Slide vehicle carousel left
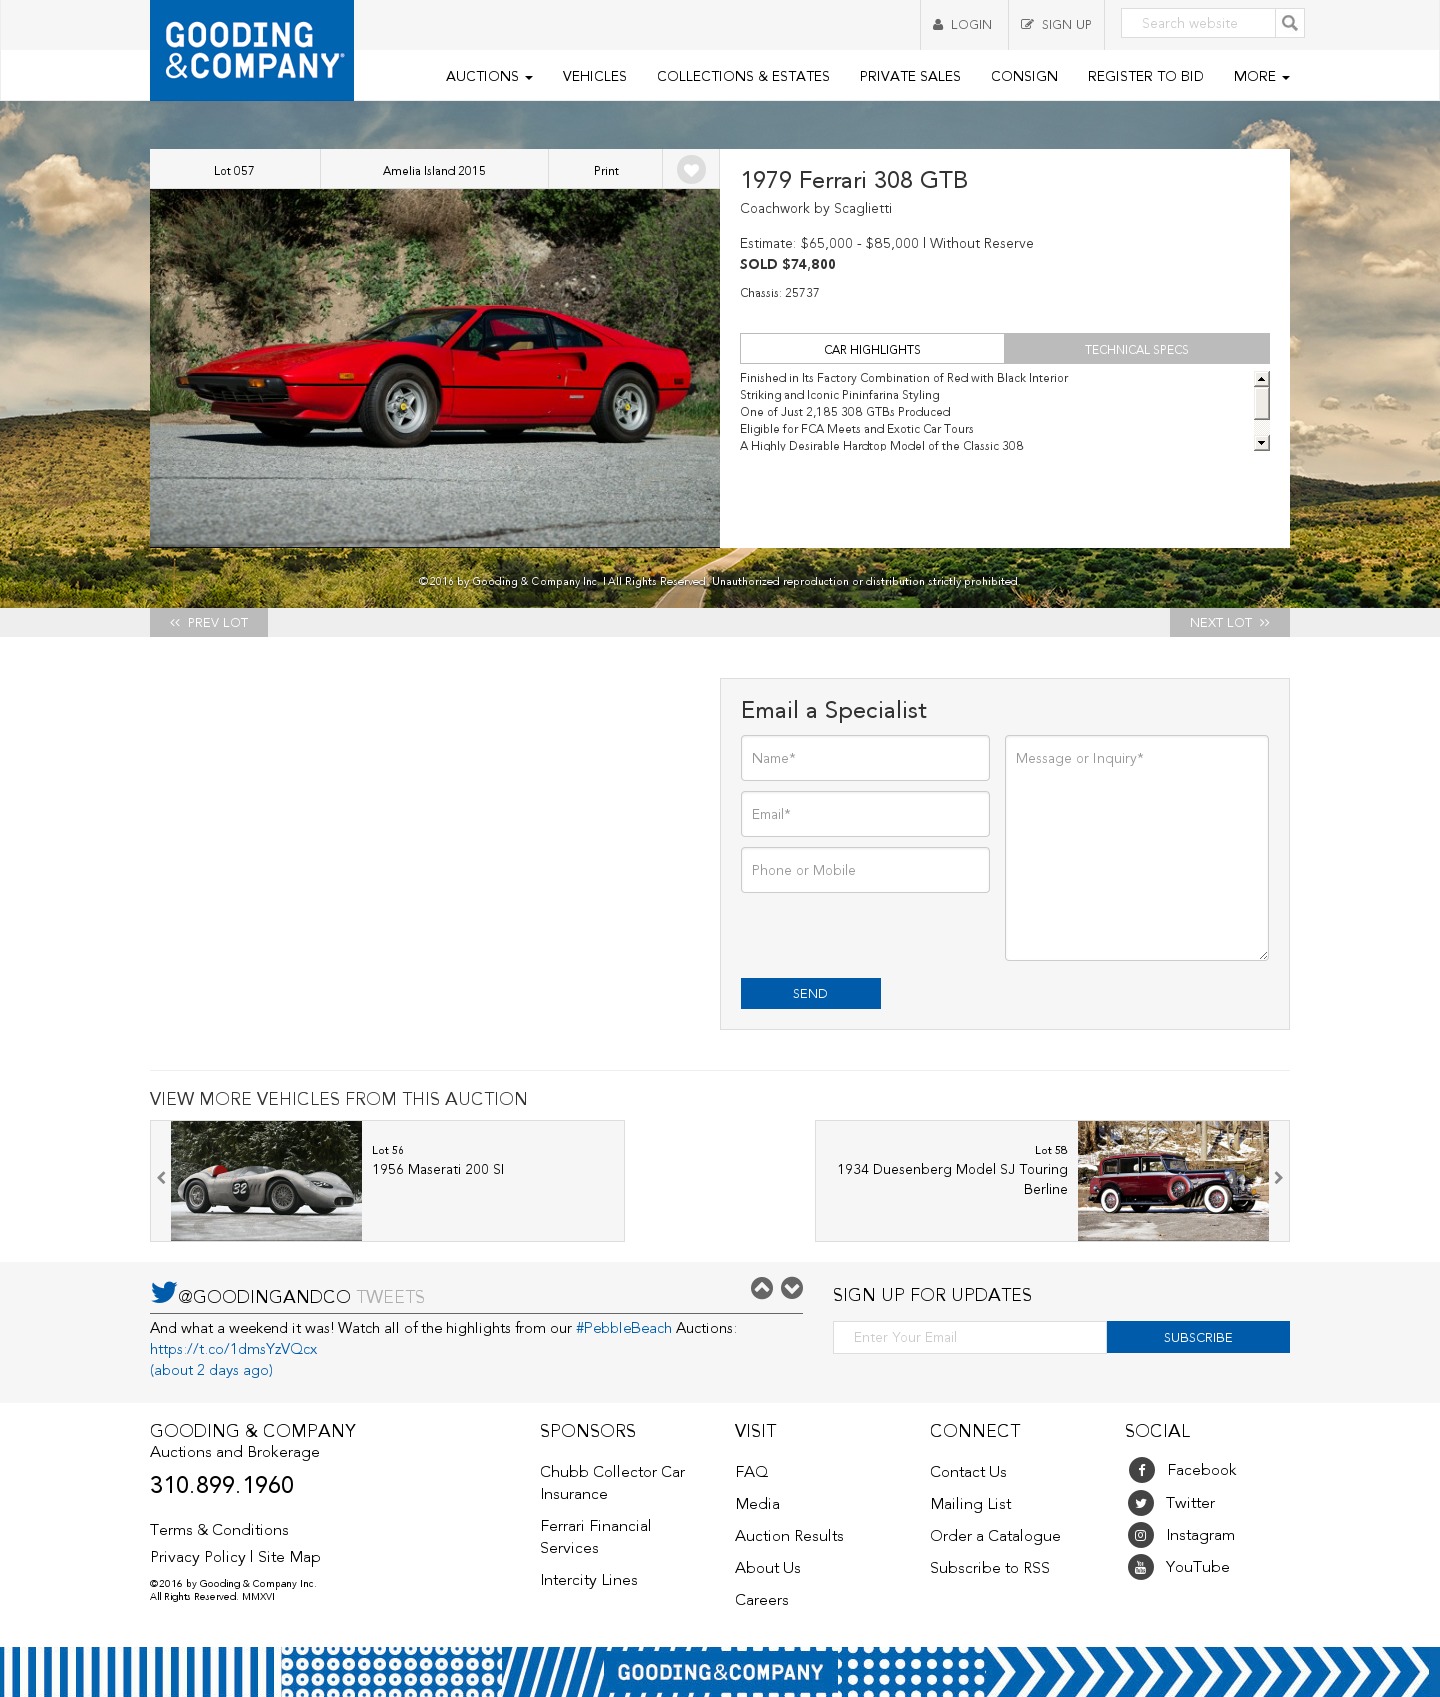 pos(161,1178)
